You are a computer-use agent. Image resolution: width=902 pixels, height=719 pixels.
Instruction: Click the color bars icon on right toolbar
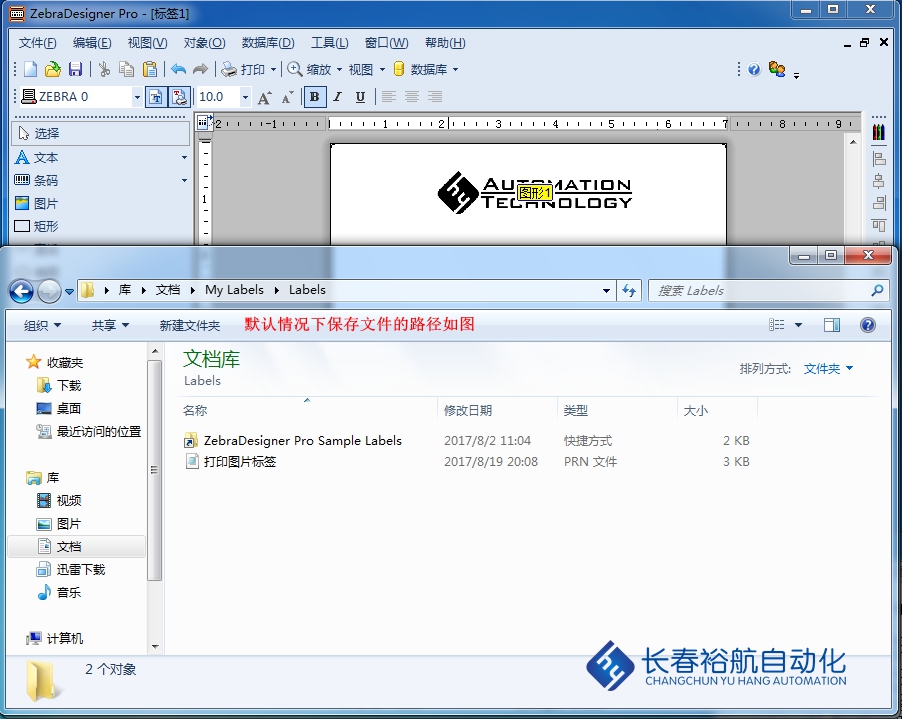[878, 132]
